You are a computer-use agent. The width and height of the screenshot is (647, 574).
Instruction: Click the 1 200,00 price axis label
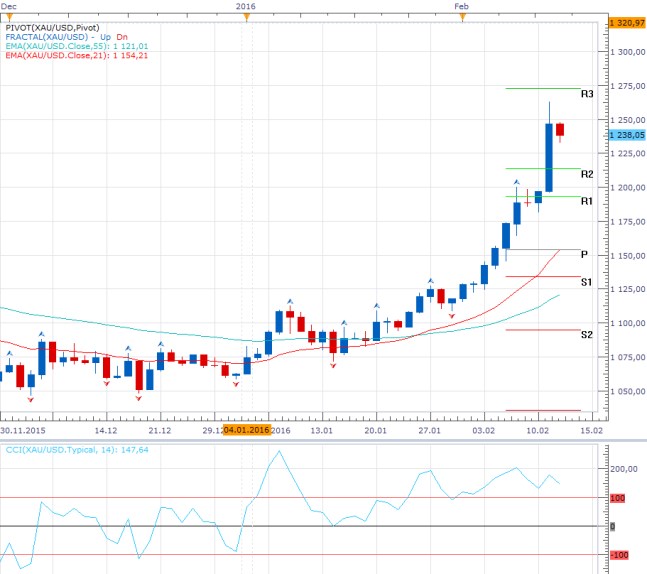628,187
